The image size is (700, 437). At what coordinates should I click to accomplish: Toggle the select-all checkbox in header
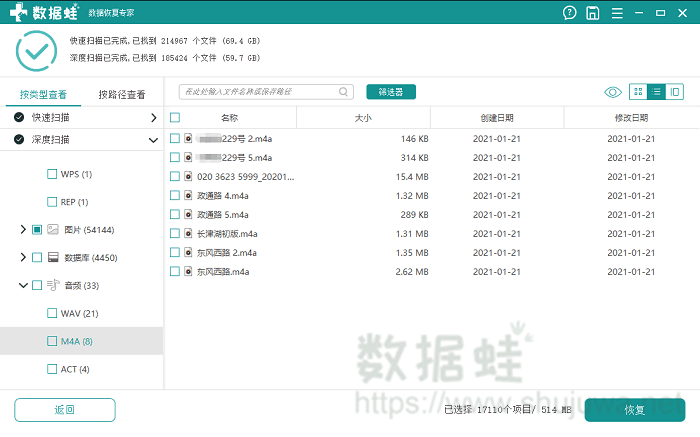click(175, 118)
